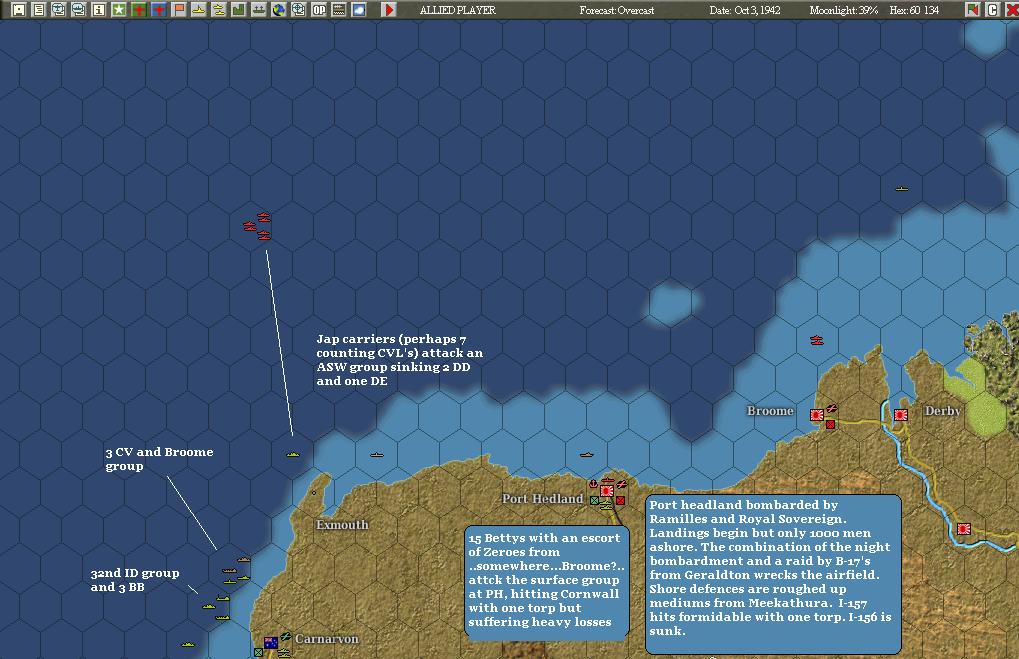Open the green factory industry icon

(239, 10)
